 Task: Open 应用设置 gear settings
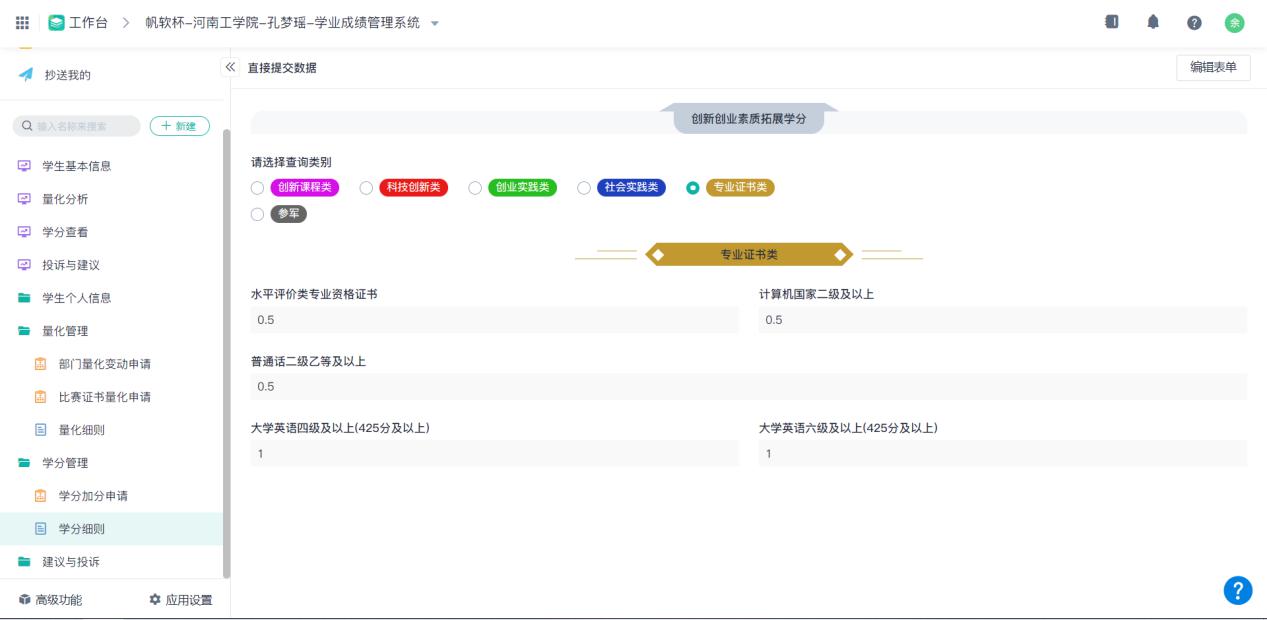[180, 600]
